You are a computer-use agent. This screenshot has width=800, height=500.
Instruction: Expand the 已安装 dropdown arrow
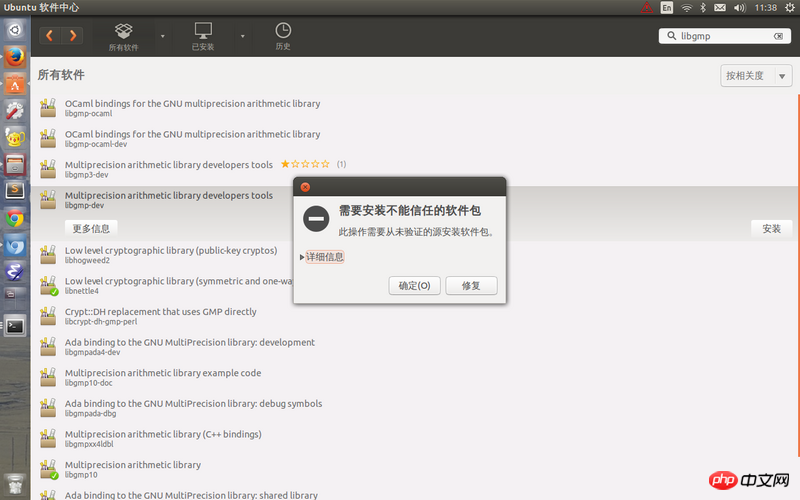tap(242, 36)
